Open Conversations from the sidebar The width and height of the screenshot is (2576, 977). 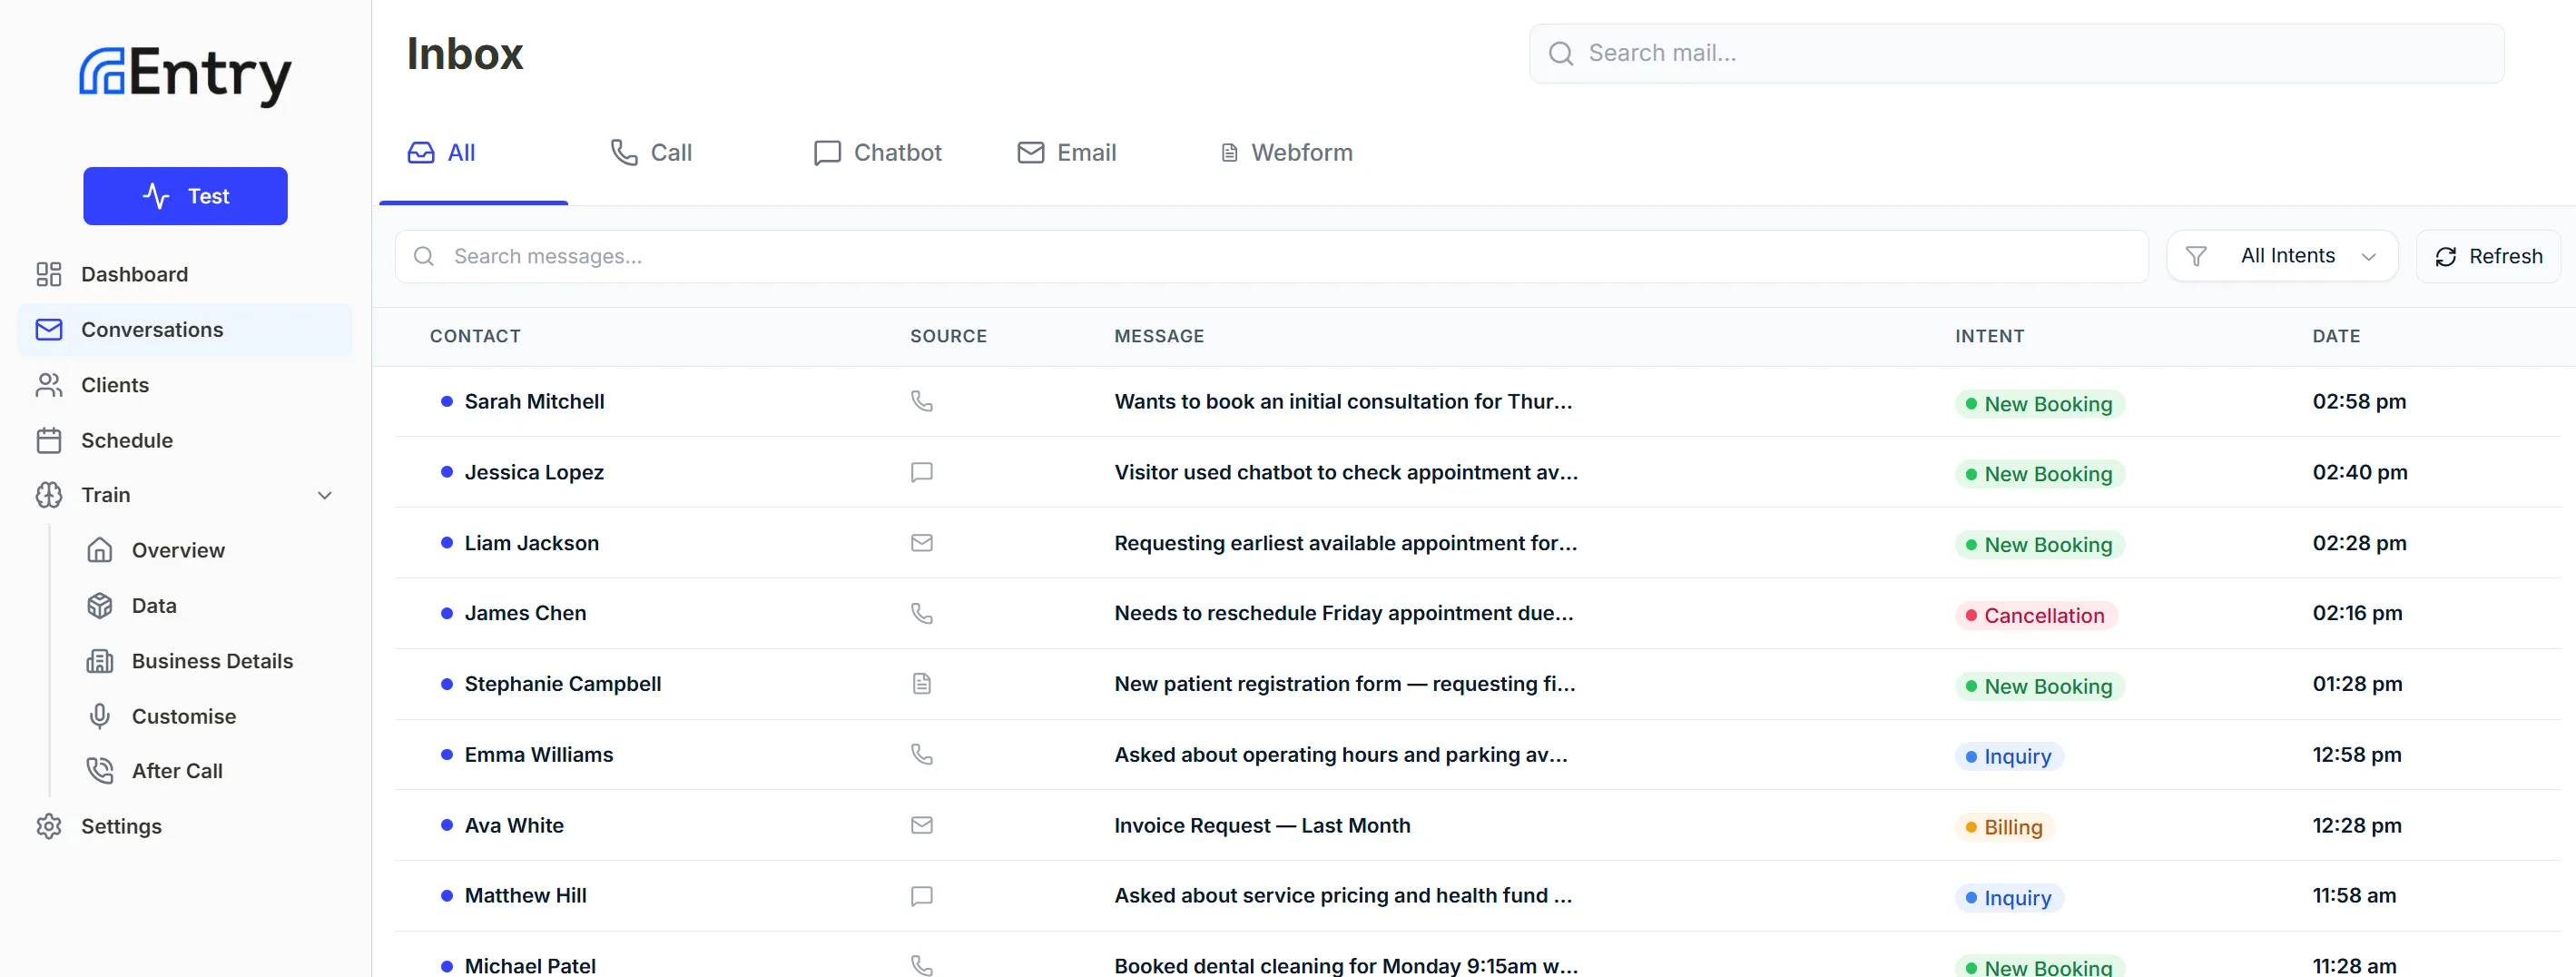[x=151, y=330]
